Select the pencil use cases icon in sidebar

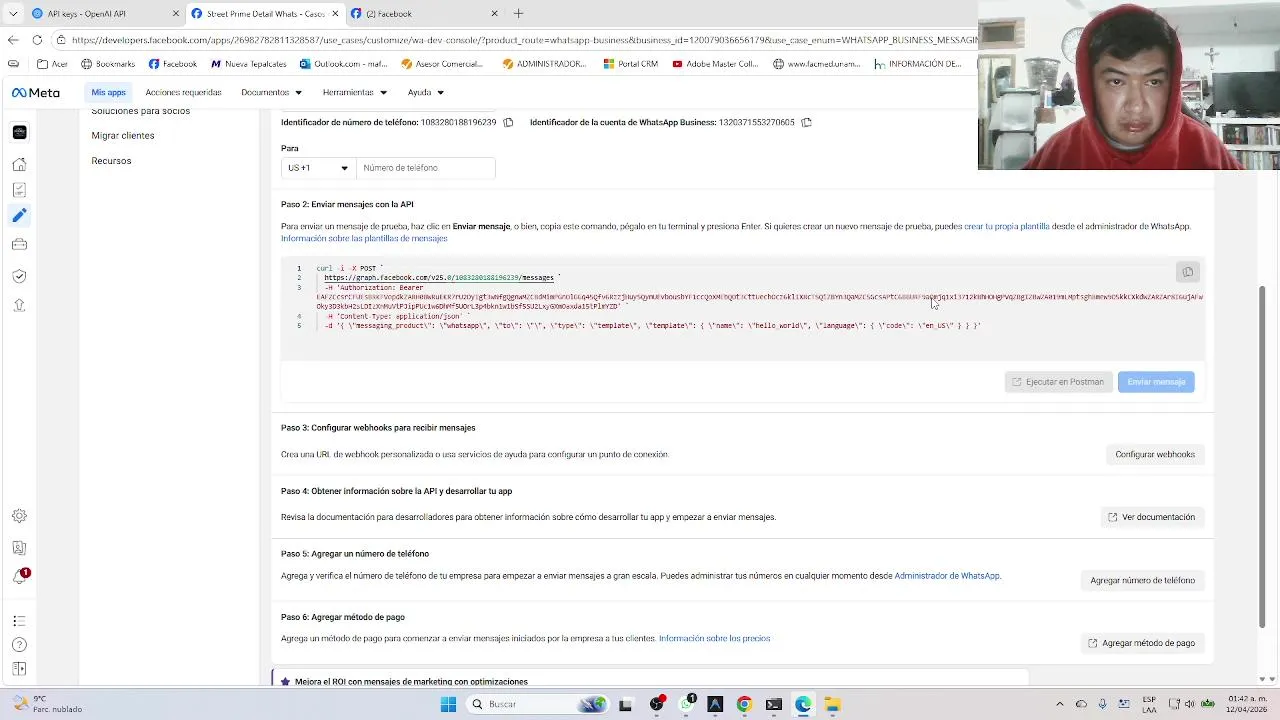(19, 215)
